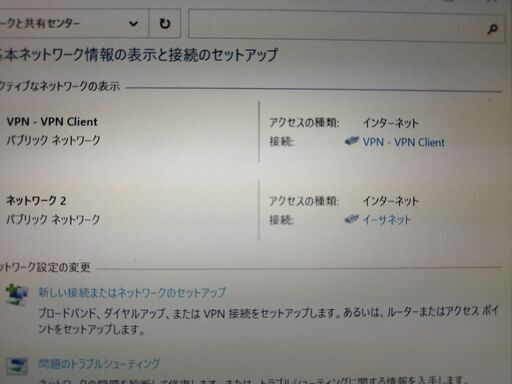This screenshot has width=512, height=384.
Task: Click the adapter icon next to VPN - VPN Client link
Action: (x=351, y=140)
